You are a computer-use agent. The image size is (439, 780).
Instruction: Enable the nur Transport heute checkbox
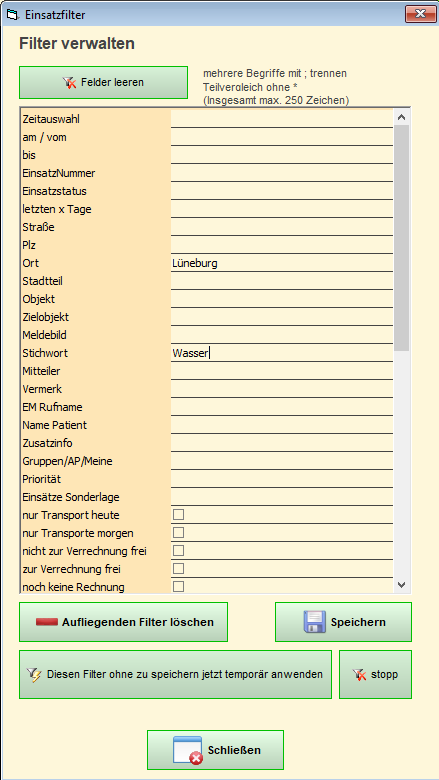[178, 514]
